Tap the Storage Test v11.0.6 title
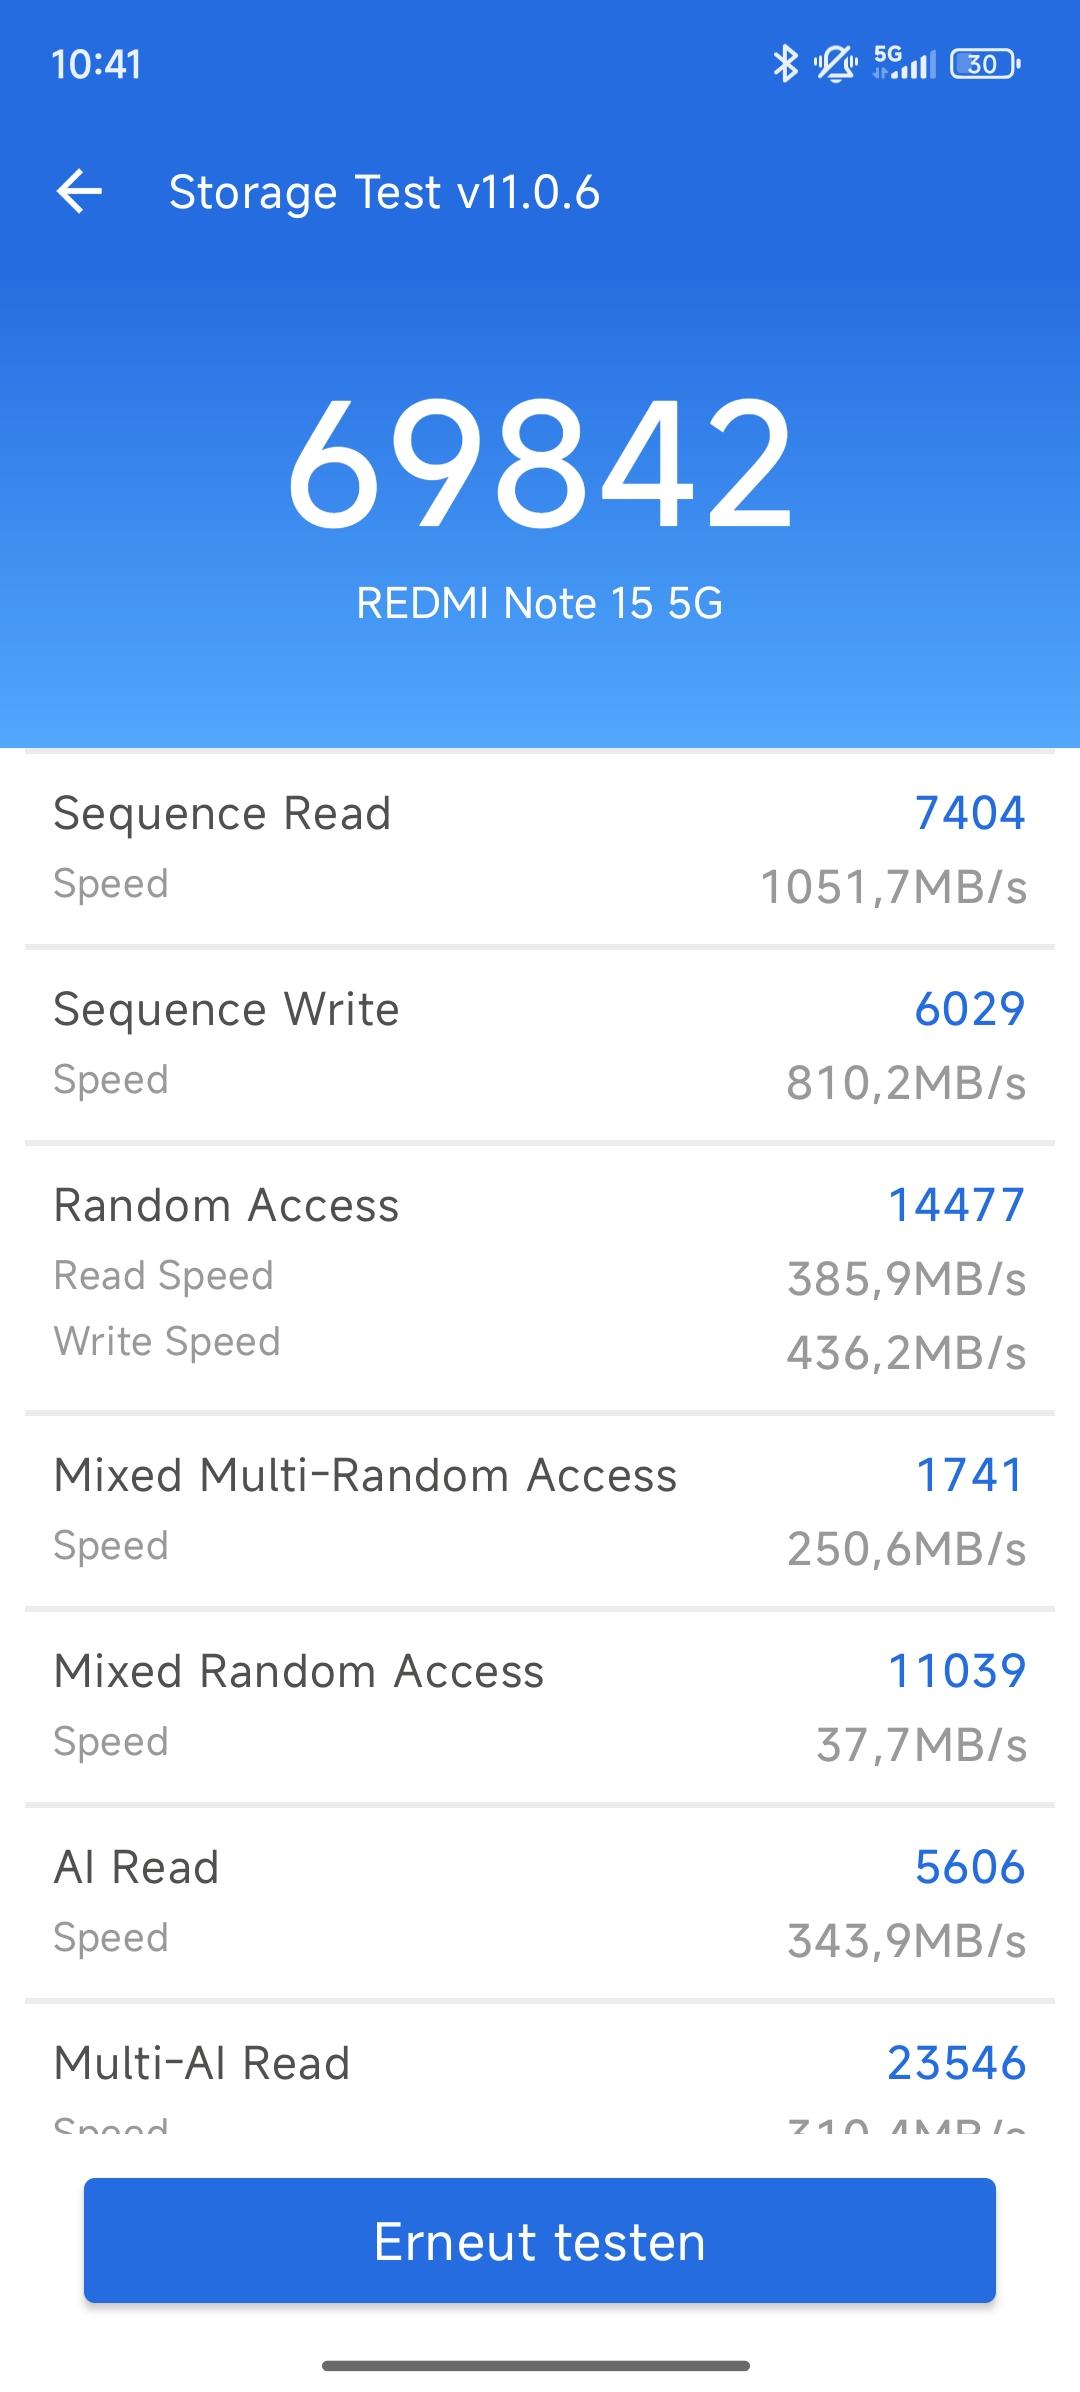1080x2392 pixels. tap(384, 192)
